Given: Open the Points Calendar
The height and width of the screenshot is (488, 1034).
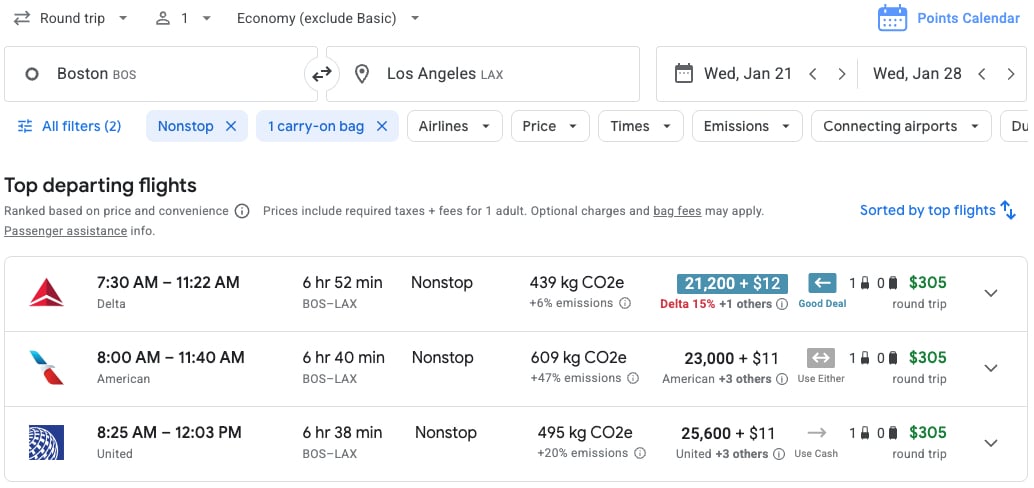Looking at the screenshot, I should pyautogui.click(x=948, y=18).
